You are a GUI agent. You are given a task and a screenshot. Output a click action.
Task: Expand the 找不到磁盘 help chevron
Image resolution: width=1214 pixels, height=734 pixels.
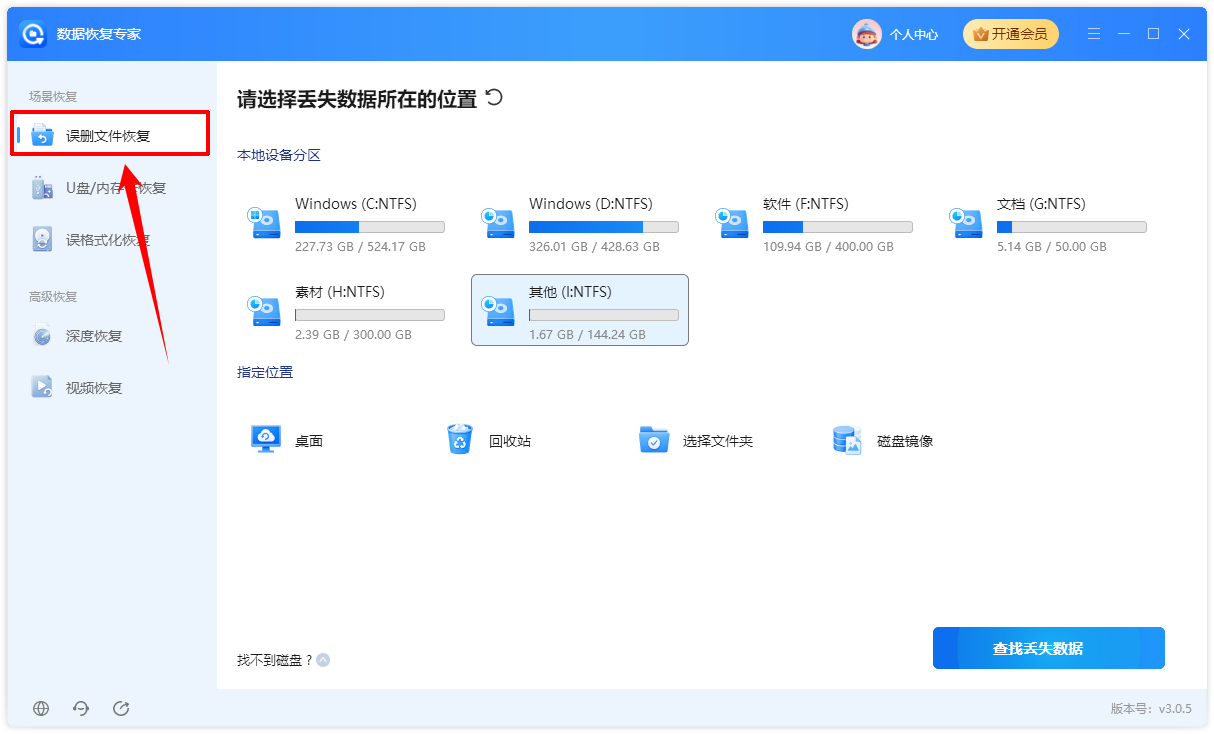[x=323, y=660]
